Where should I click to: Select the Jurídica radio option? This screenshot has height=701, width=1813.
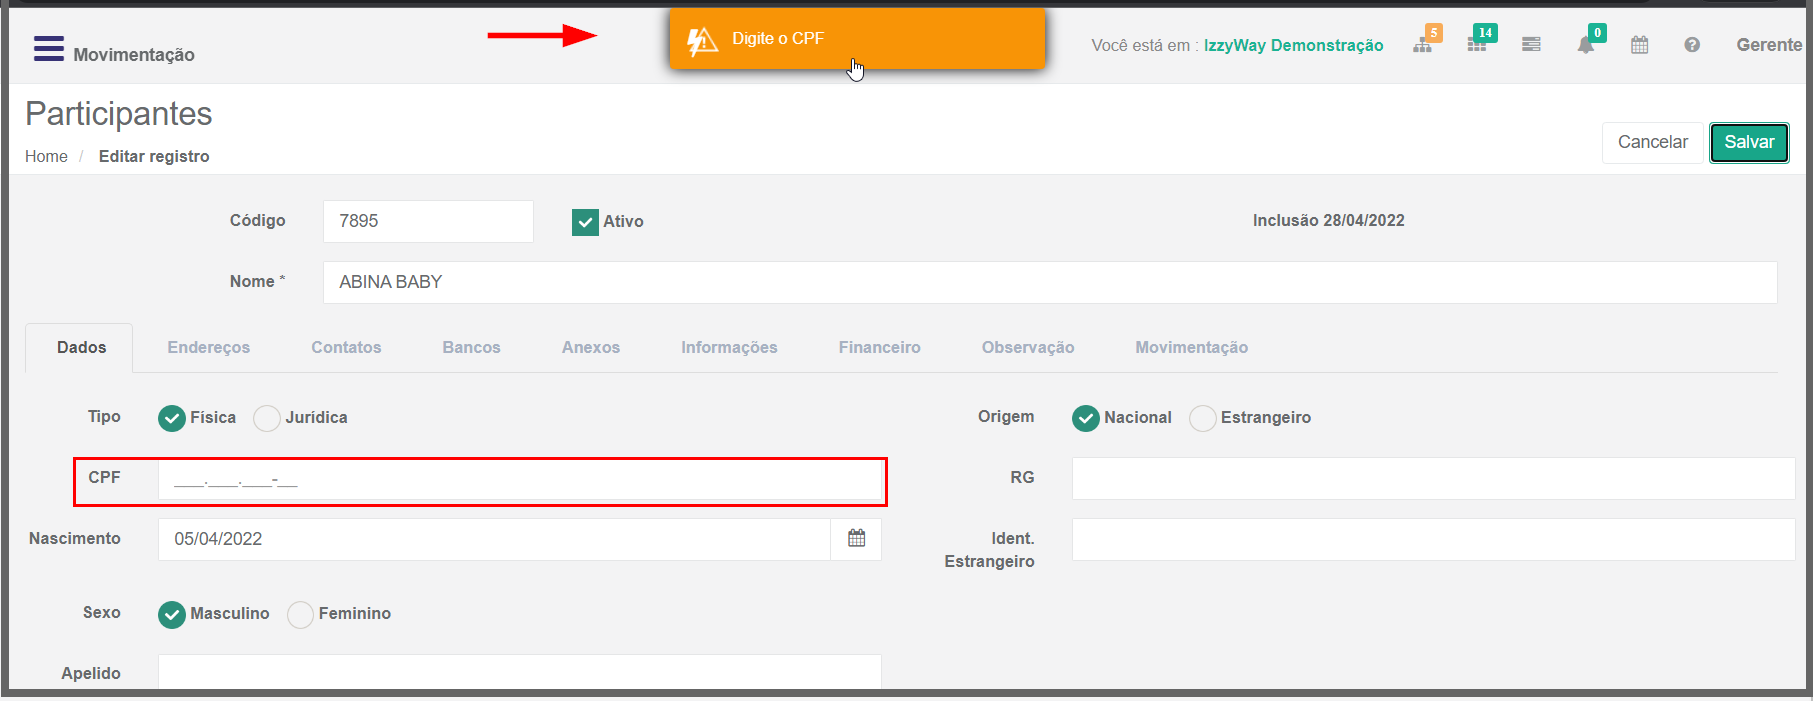coord(267,418)
